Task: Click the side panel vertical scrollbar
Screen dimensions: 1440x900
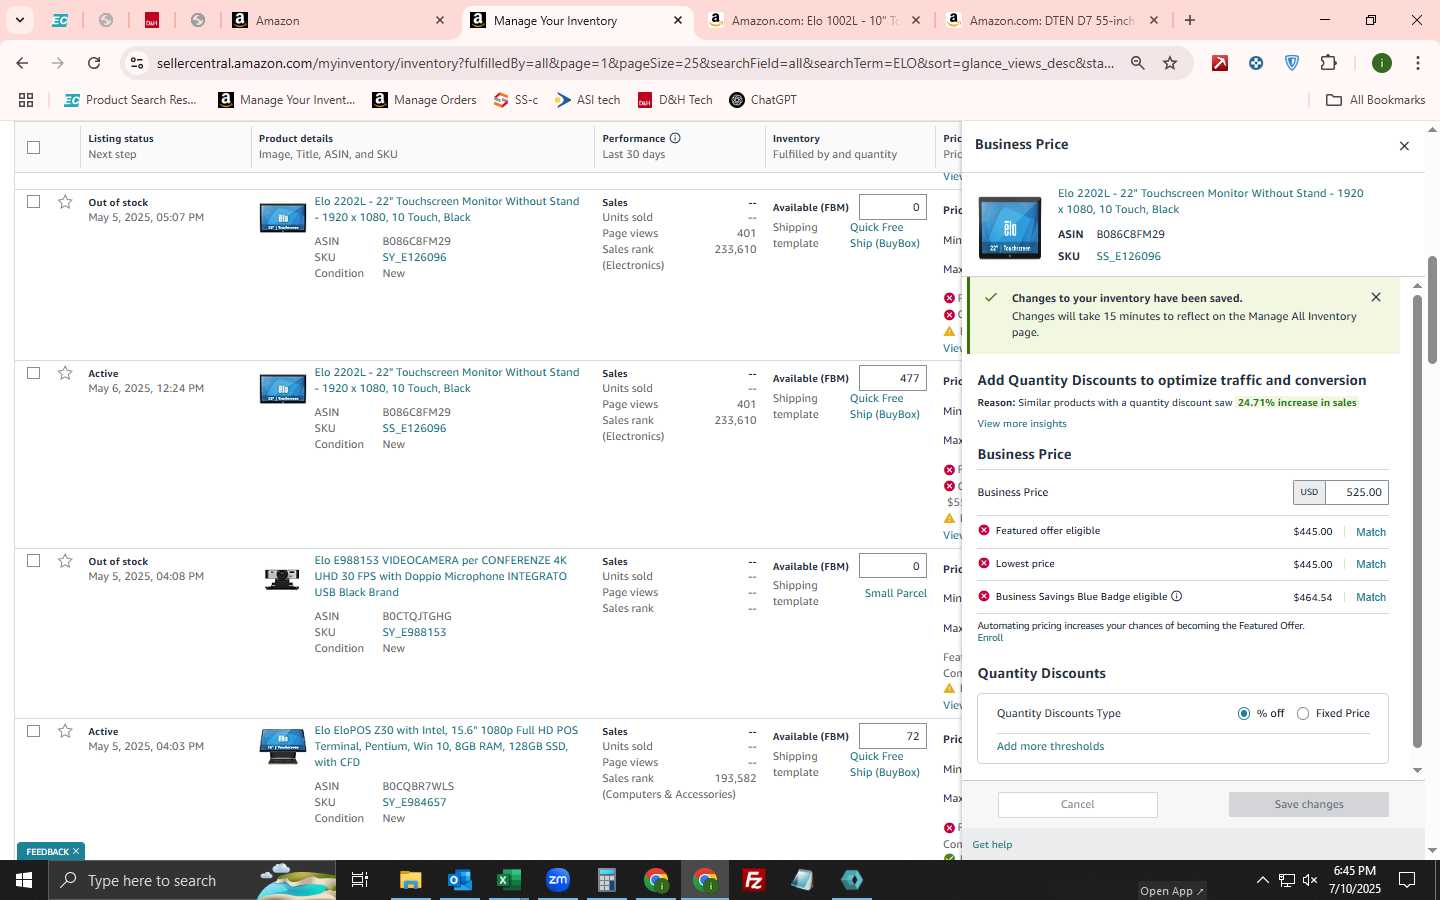Action: 1416,520
